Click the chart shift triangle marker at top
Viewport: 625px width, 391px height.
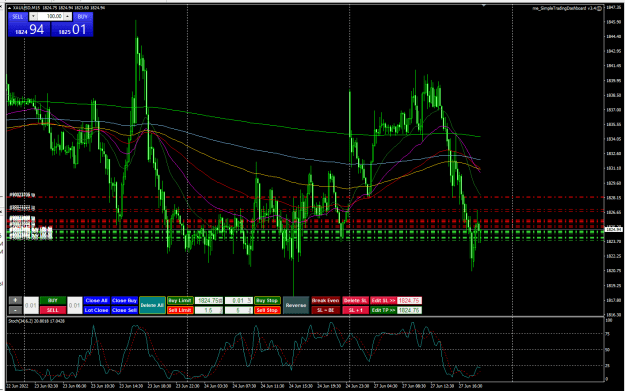(483, 6)
